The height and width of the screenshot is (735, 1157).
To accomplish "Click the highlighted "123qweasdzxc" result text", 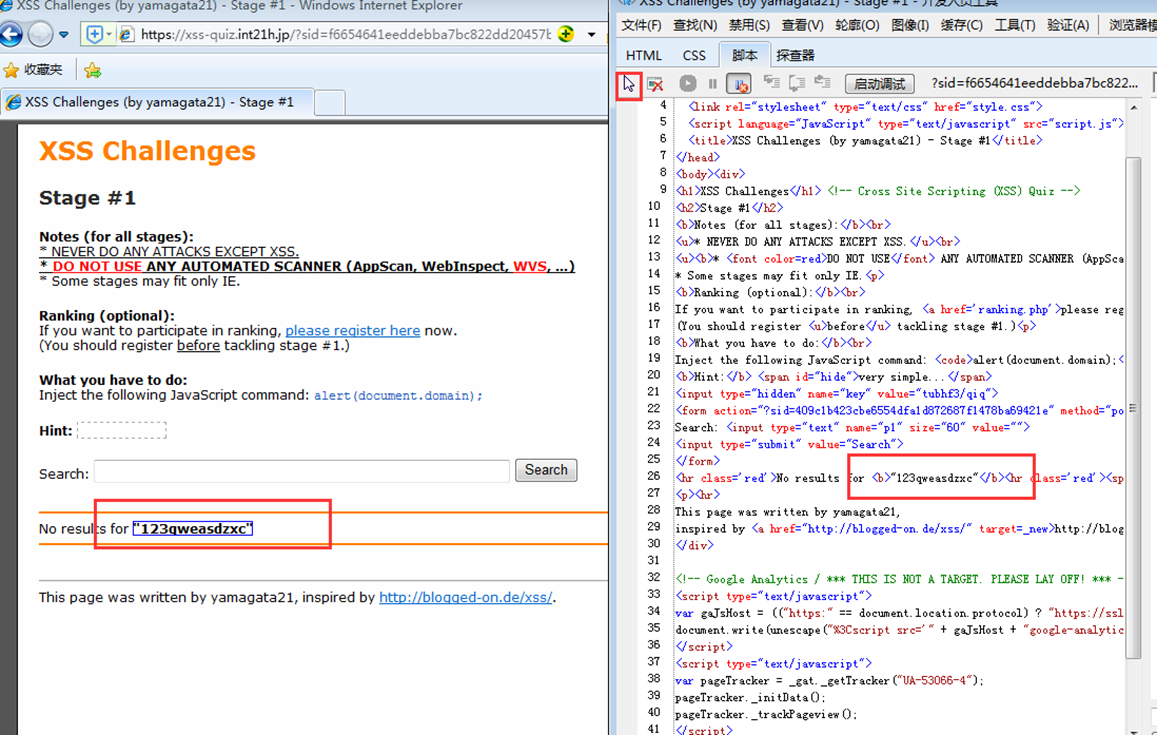I will [193, 528].
